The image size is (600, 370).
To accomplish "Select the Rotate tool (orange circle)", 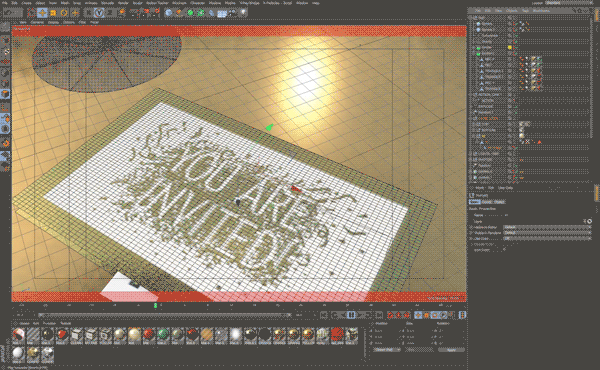I will pyautogui.click(x=64, y=13).
